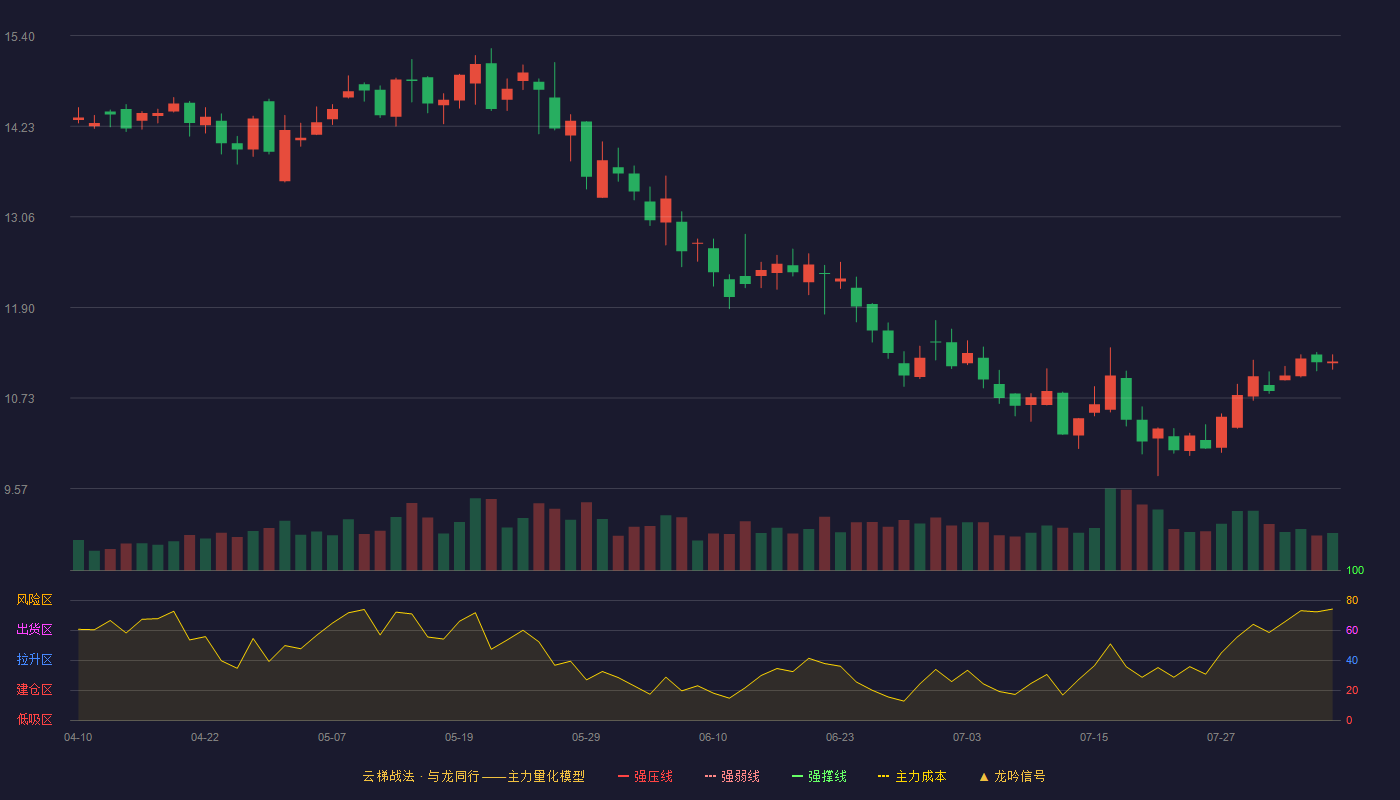Click the 低吸区 zone label

(34, 720)
